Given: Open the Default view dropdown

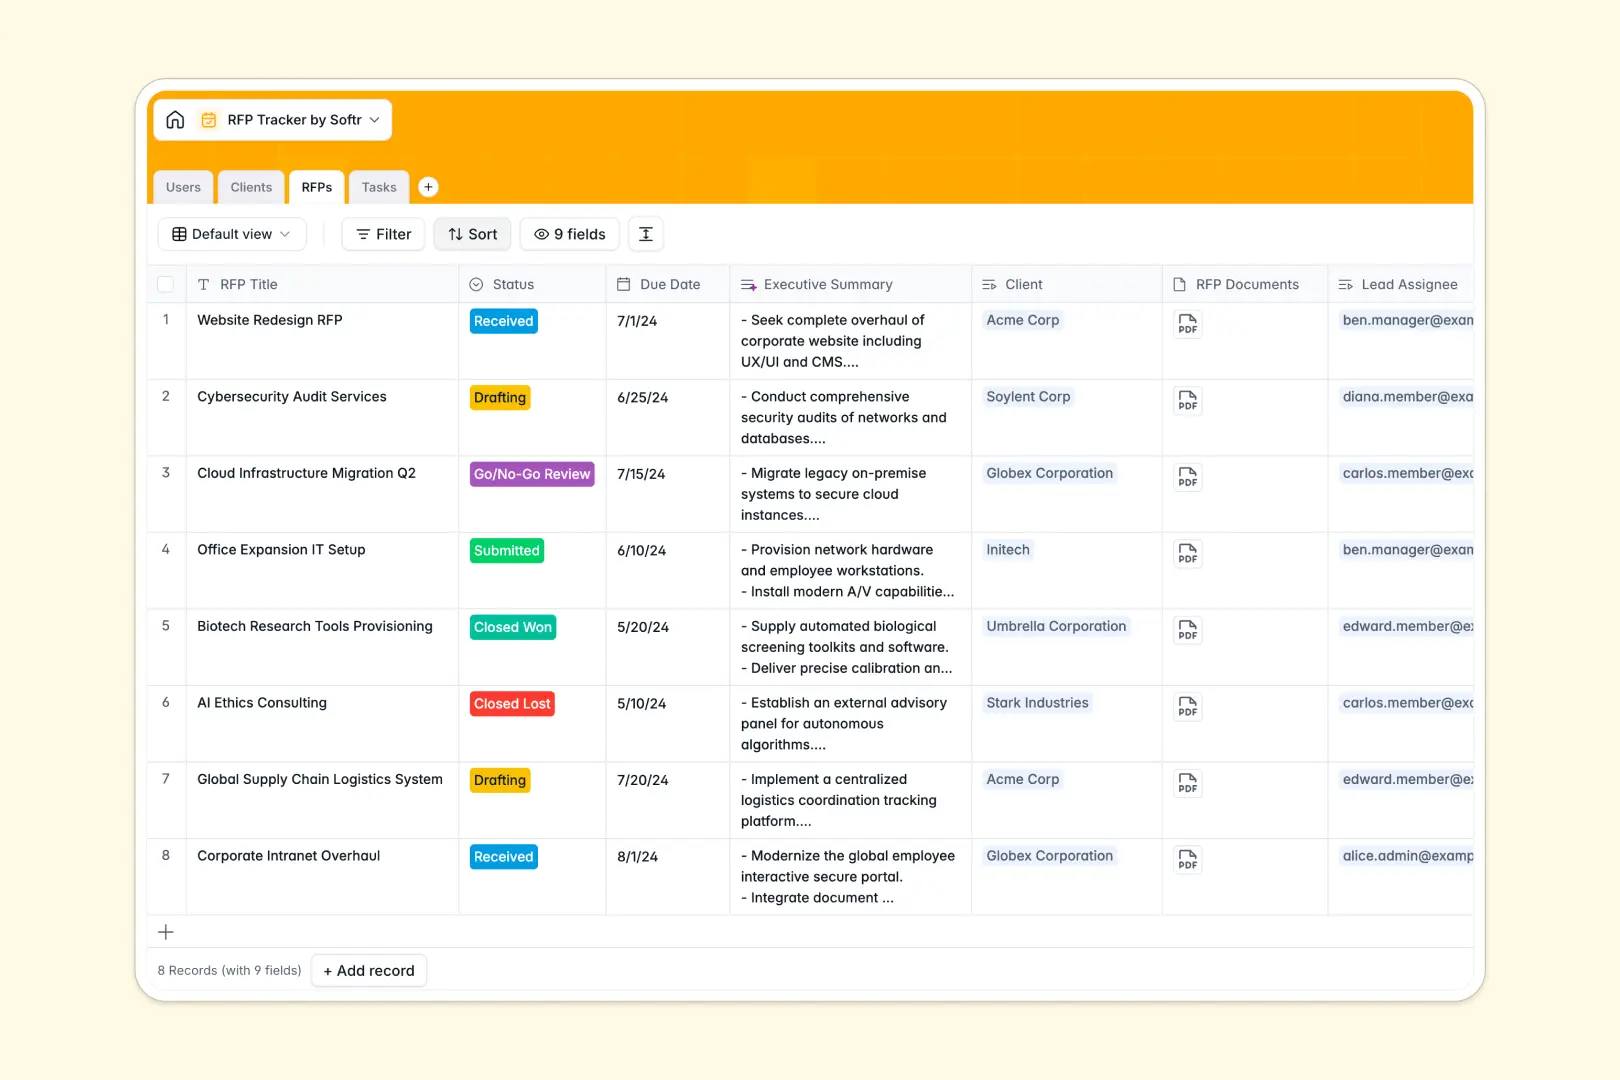Looking at the screenshot, I should 231,233.
